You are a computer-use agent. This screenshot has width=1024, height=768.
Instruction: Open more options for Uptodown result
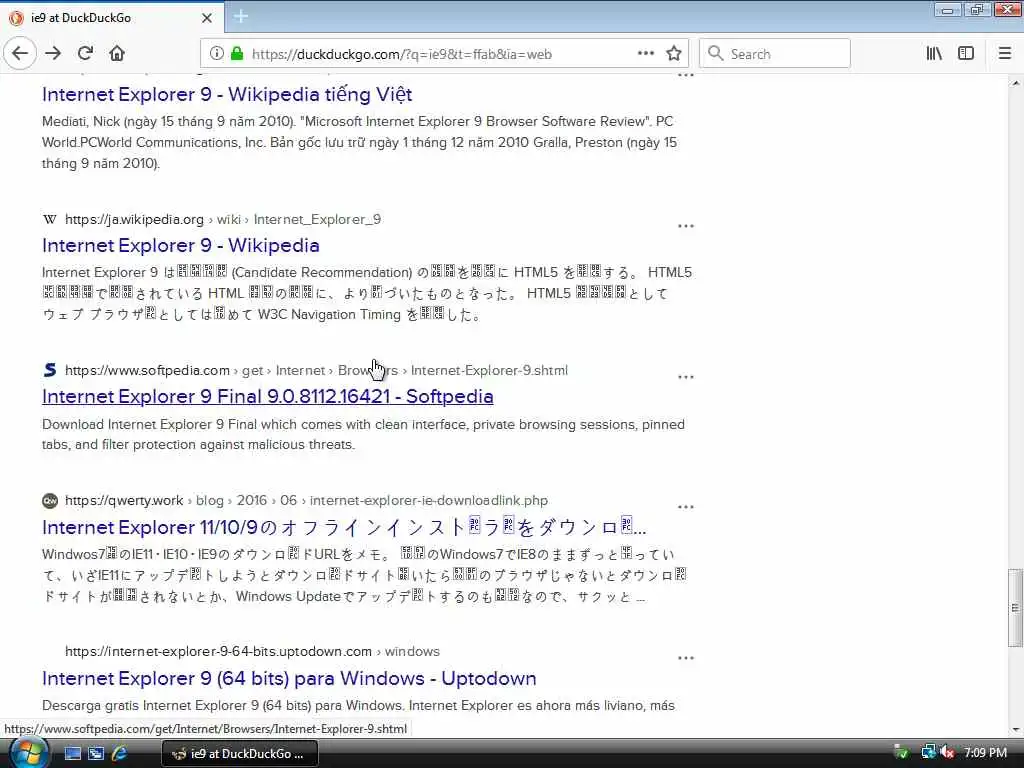686,658
